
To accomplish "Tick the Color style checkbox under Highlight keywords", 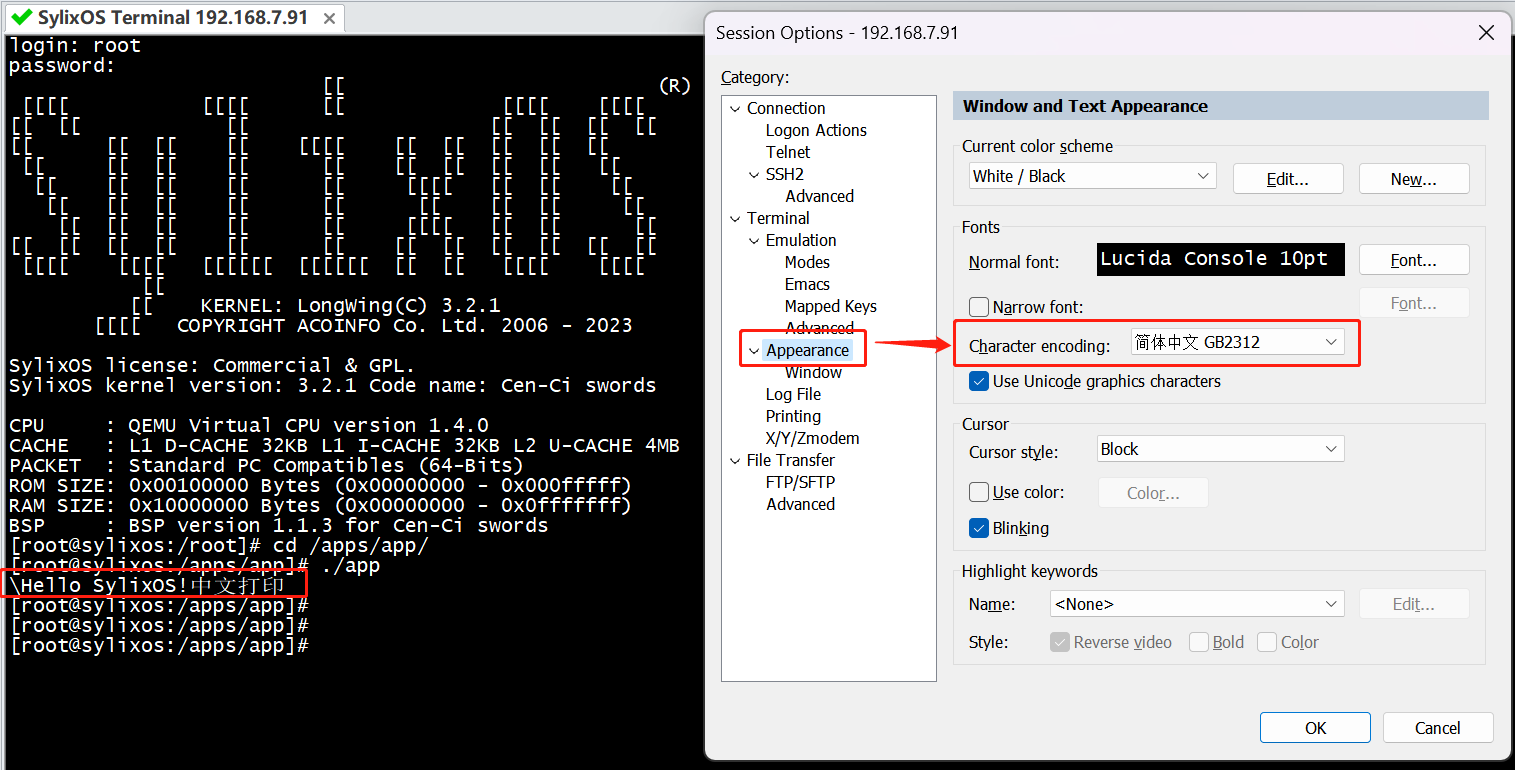I will tap(1267, 642).
